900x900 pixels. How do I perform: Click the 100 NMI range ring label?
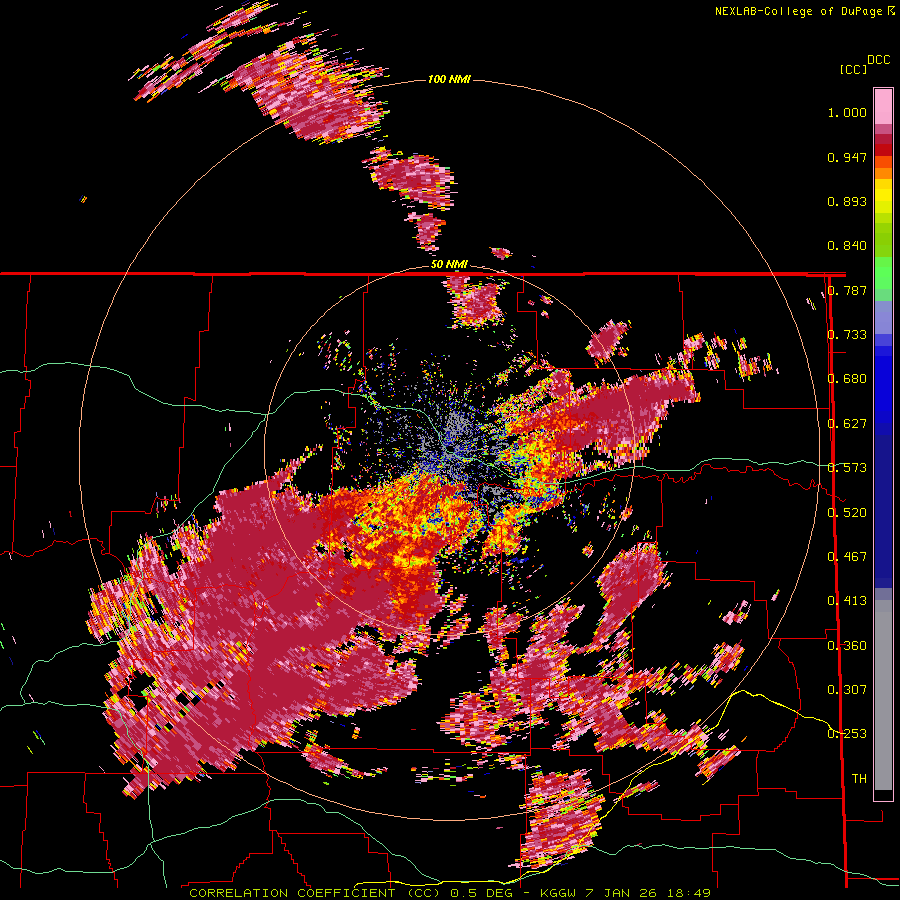pos(449,79)
